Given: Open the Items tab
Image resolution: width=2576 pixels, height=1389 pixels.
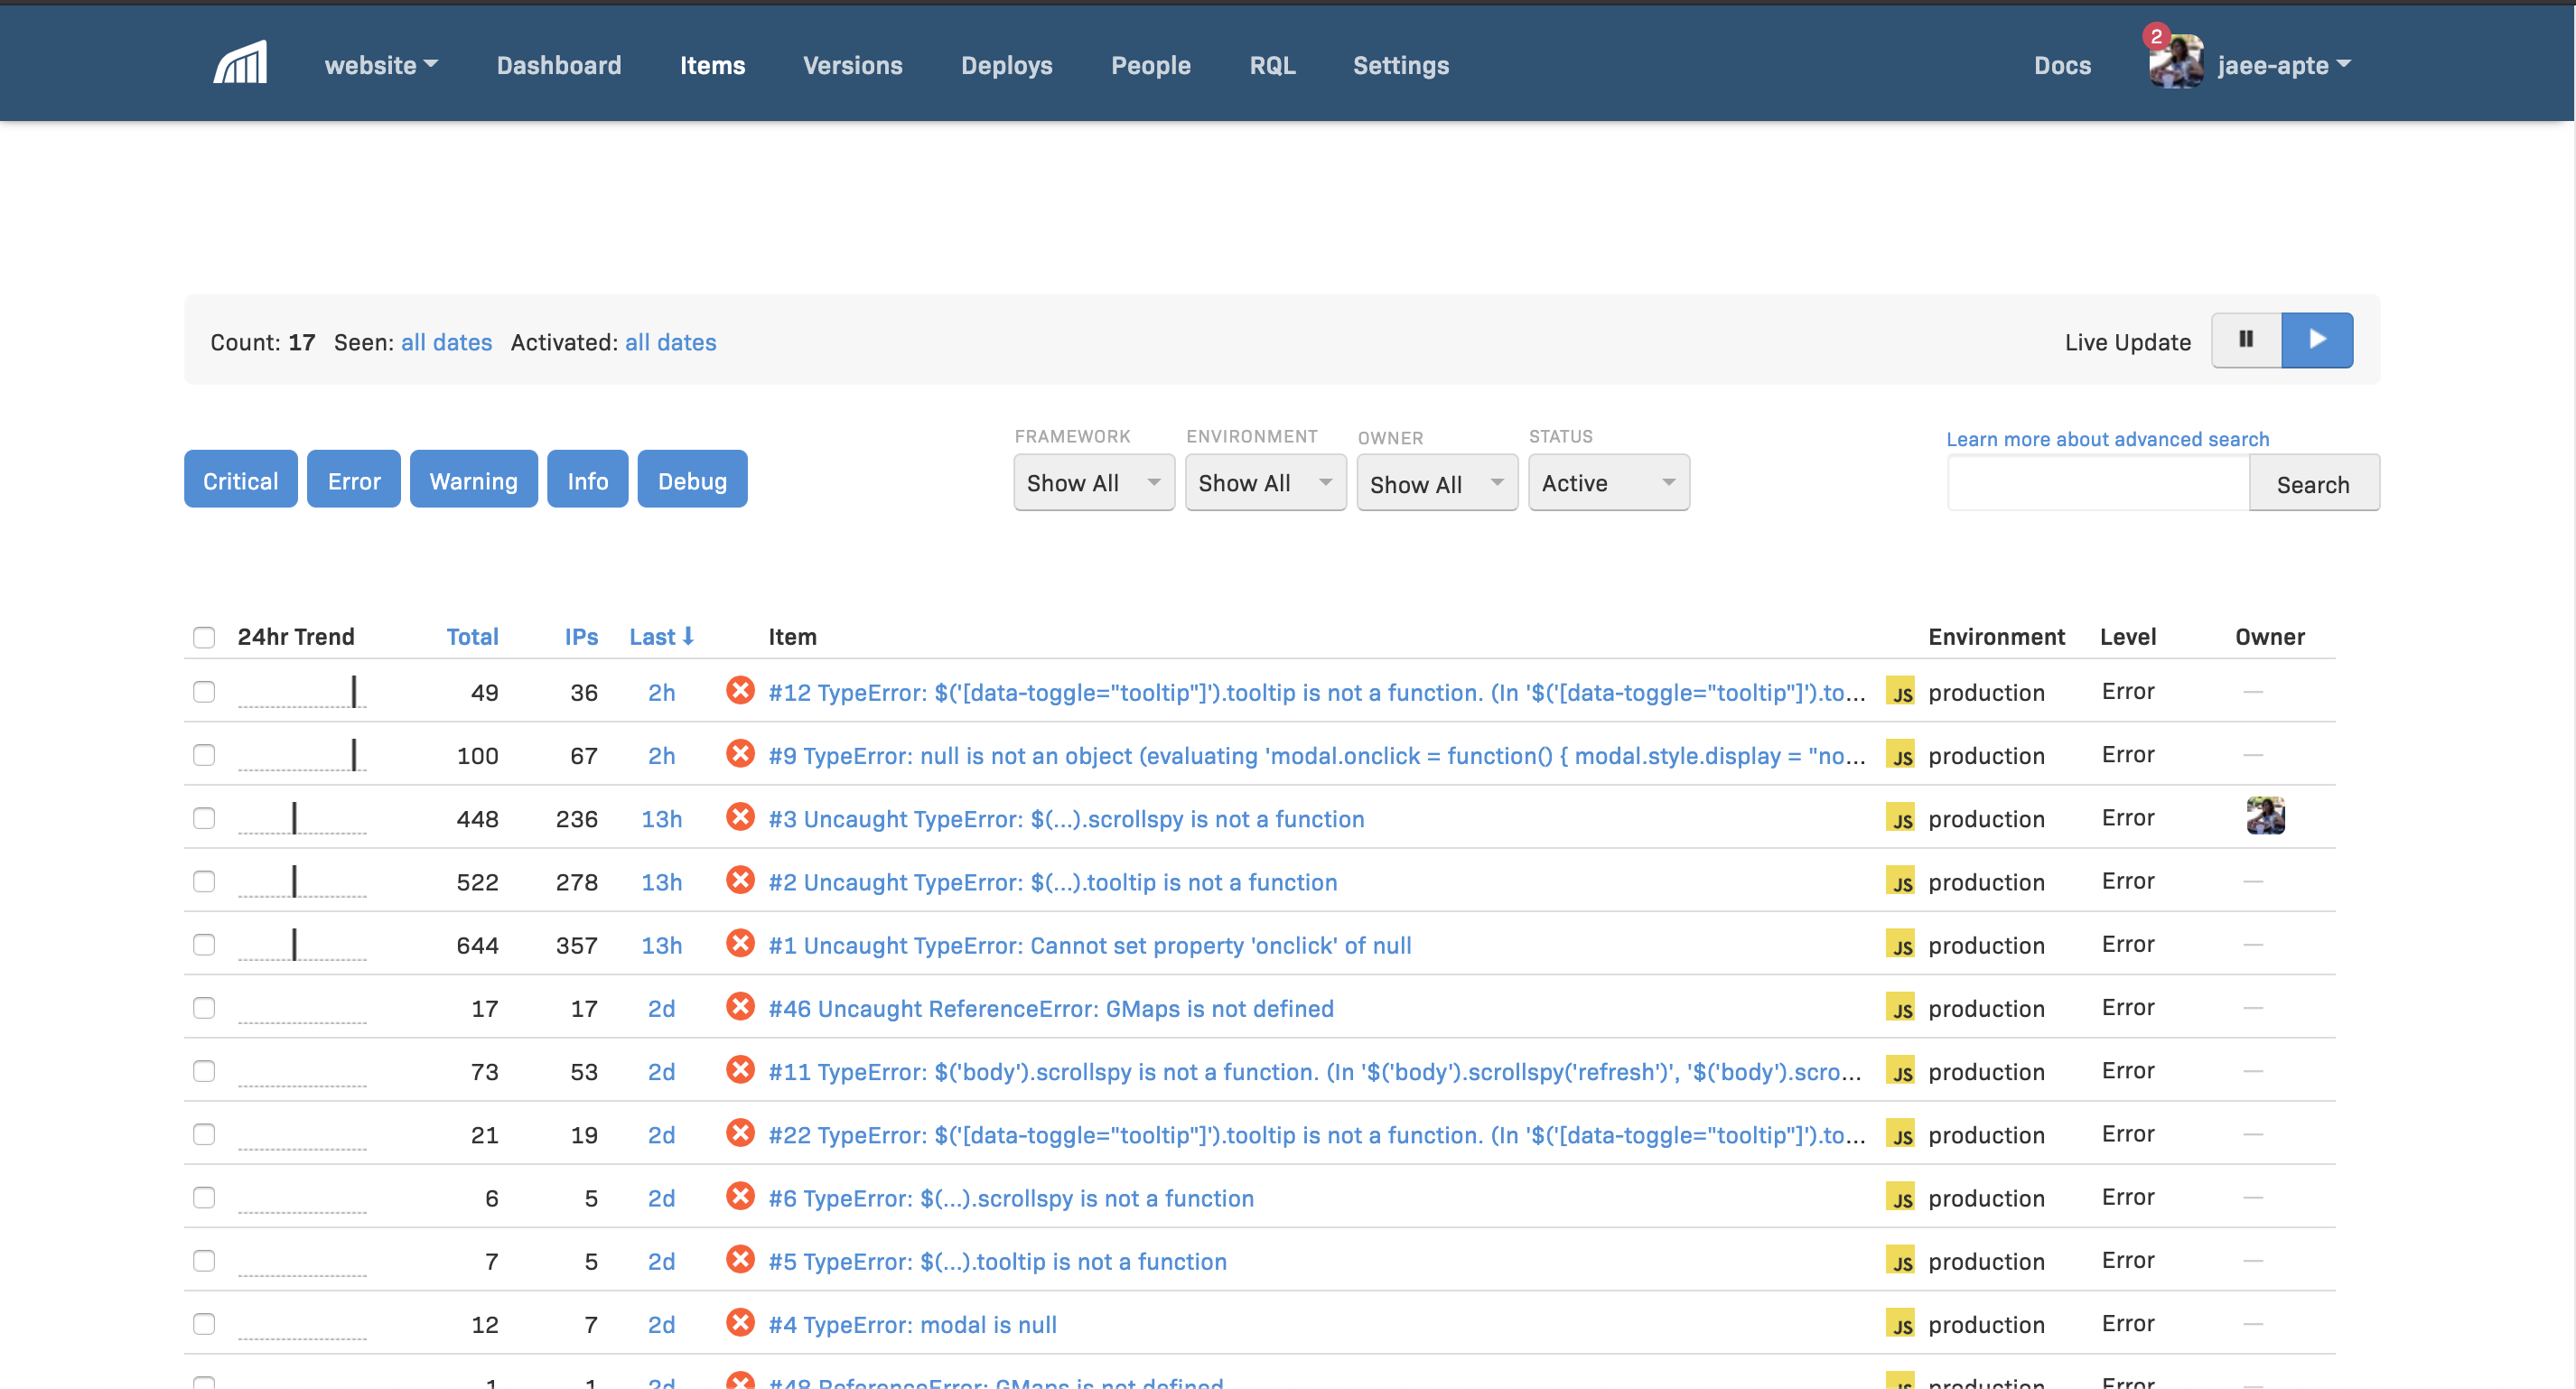Looking at the screenshot, I should (x=712, y=65).
